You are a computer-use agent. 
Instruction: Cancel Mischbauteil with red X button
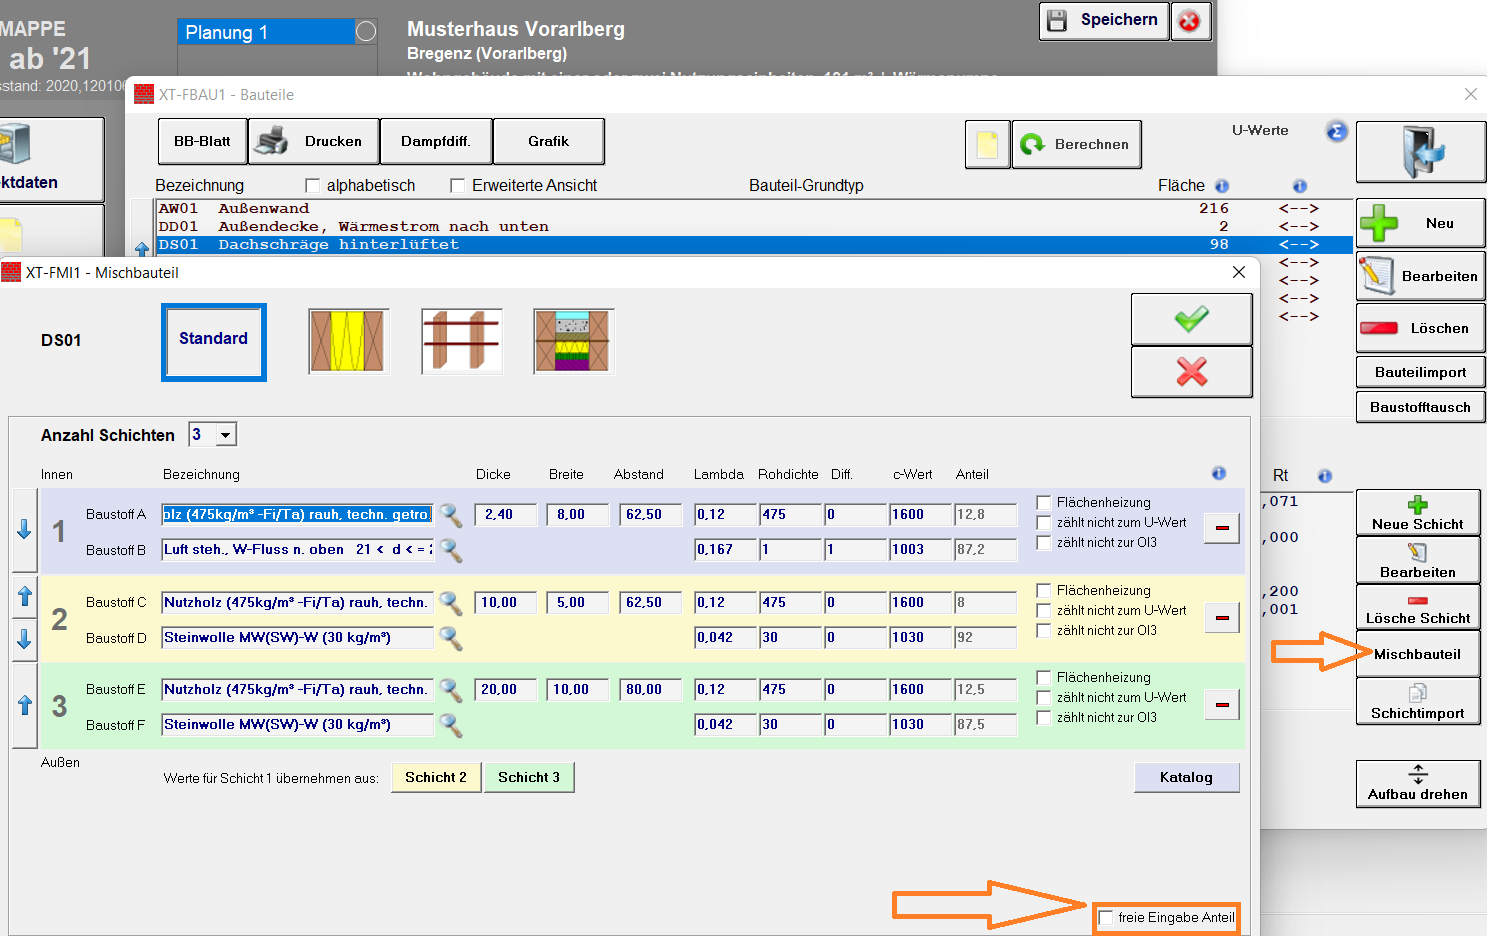[x=1191, y=372]
